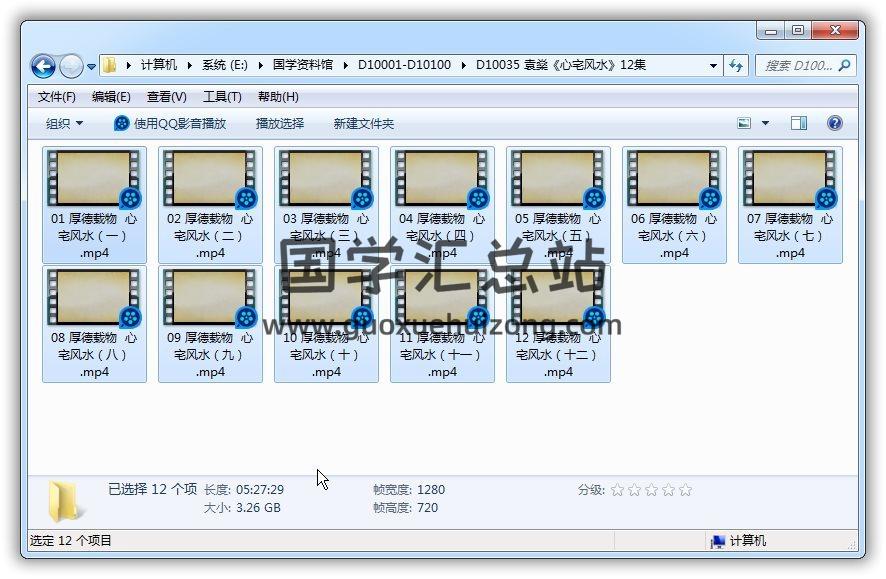Click the fifth rating star in 分级
This screenshot has height=579, width=886.
[x=685, y=490]
